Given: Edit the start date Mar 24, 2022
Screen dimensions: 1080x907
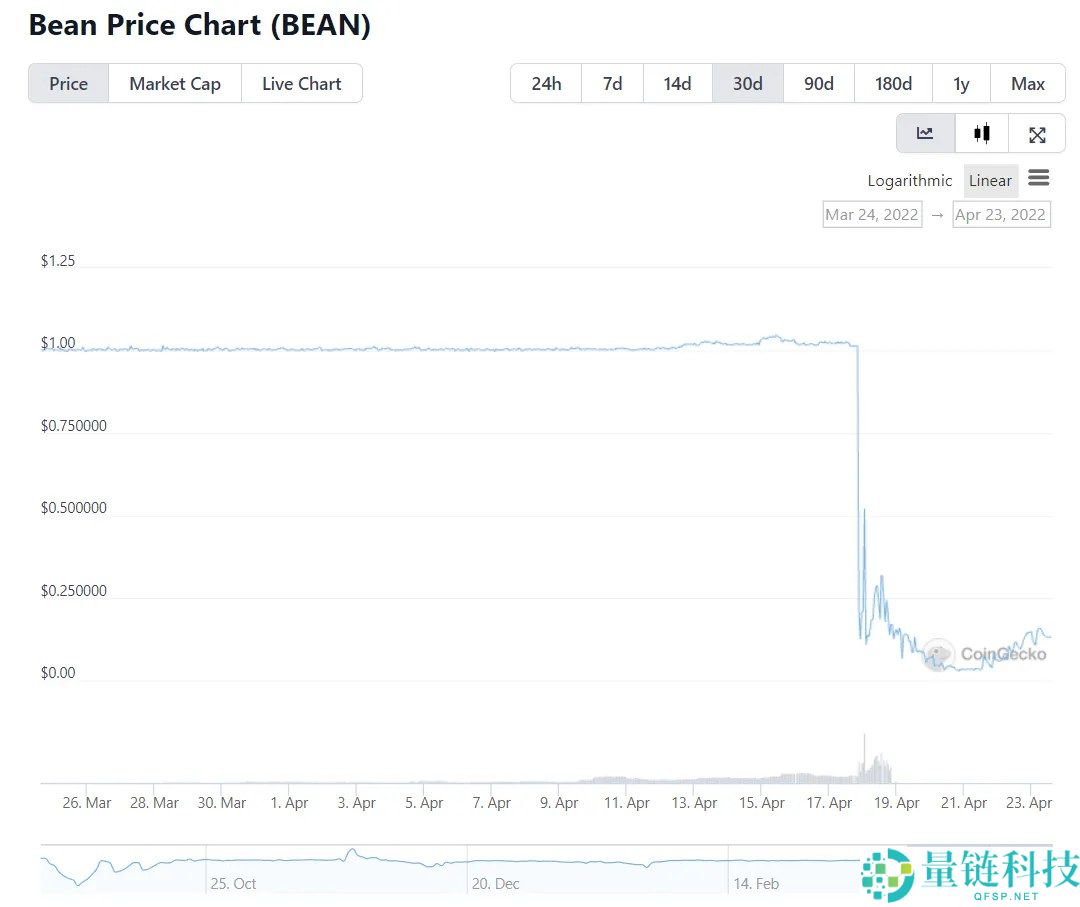Looking at the screenshot, I should 872,214.
